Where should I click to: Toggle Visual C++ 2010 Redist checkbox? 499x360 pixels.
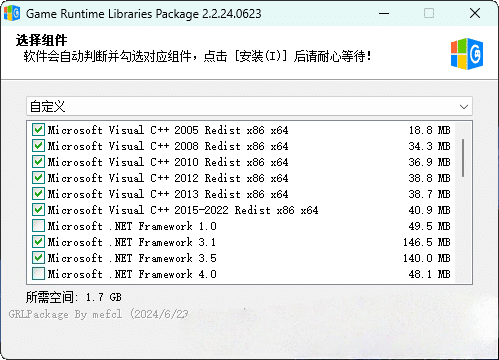pos(38,162)
